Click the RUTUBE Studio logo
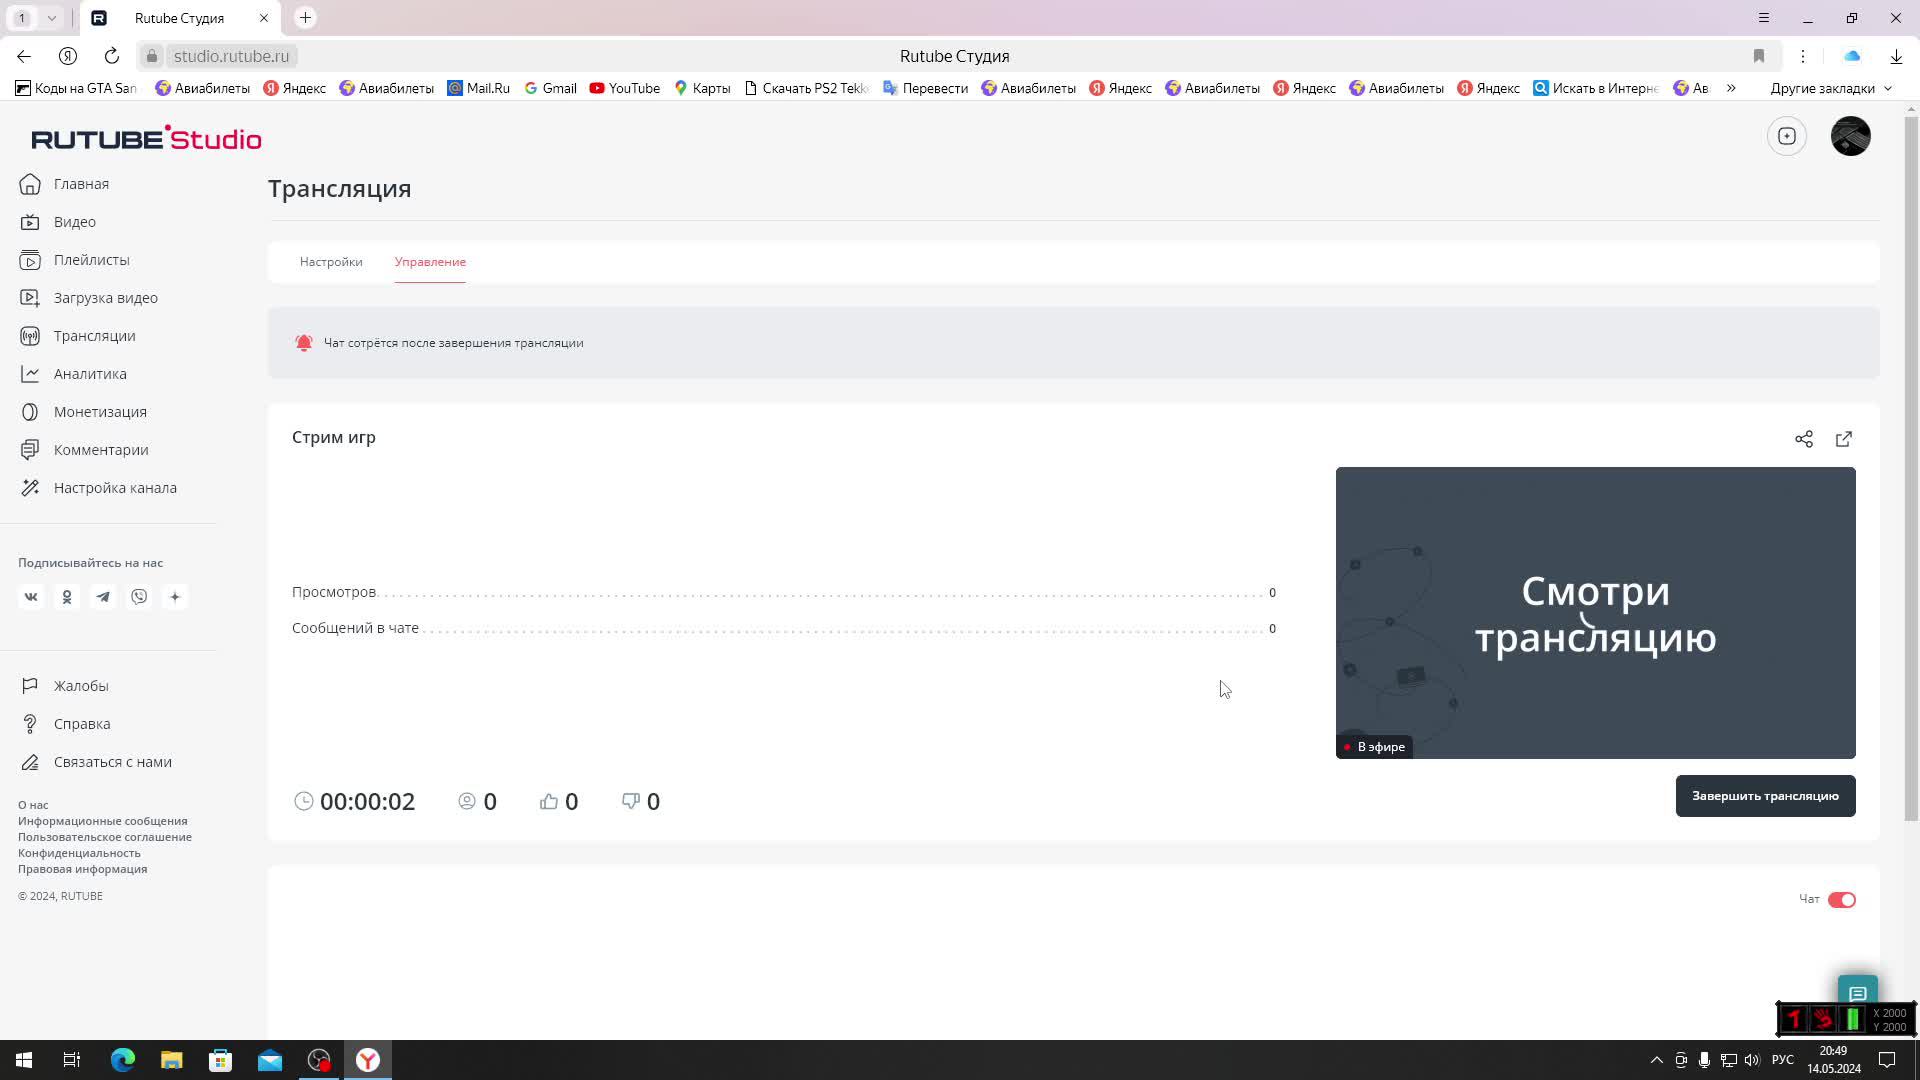1920x1080 pixels. 146,138
